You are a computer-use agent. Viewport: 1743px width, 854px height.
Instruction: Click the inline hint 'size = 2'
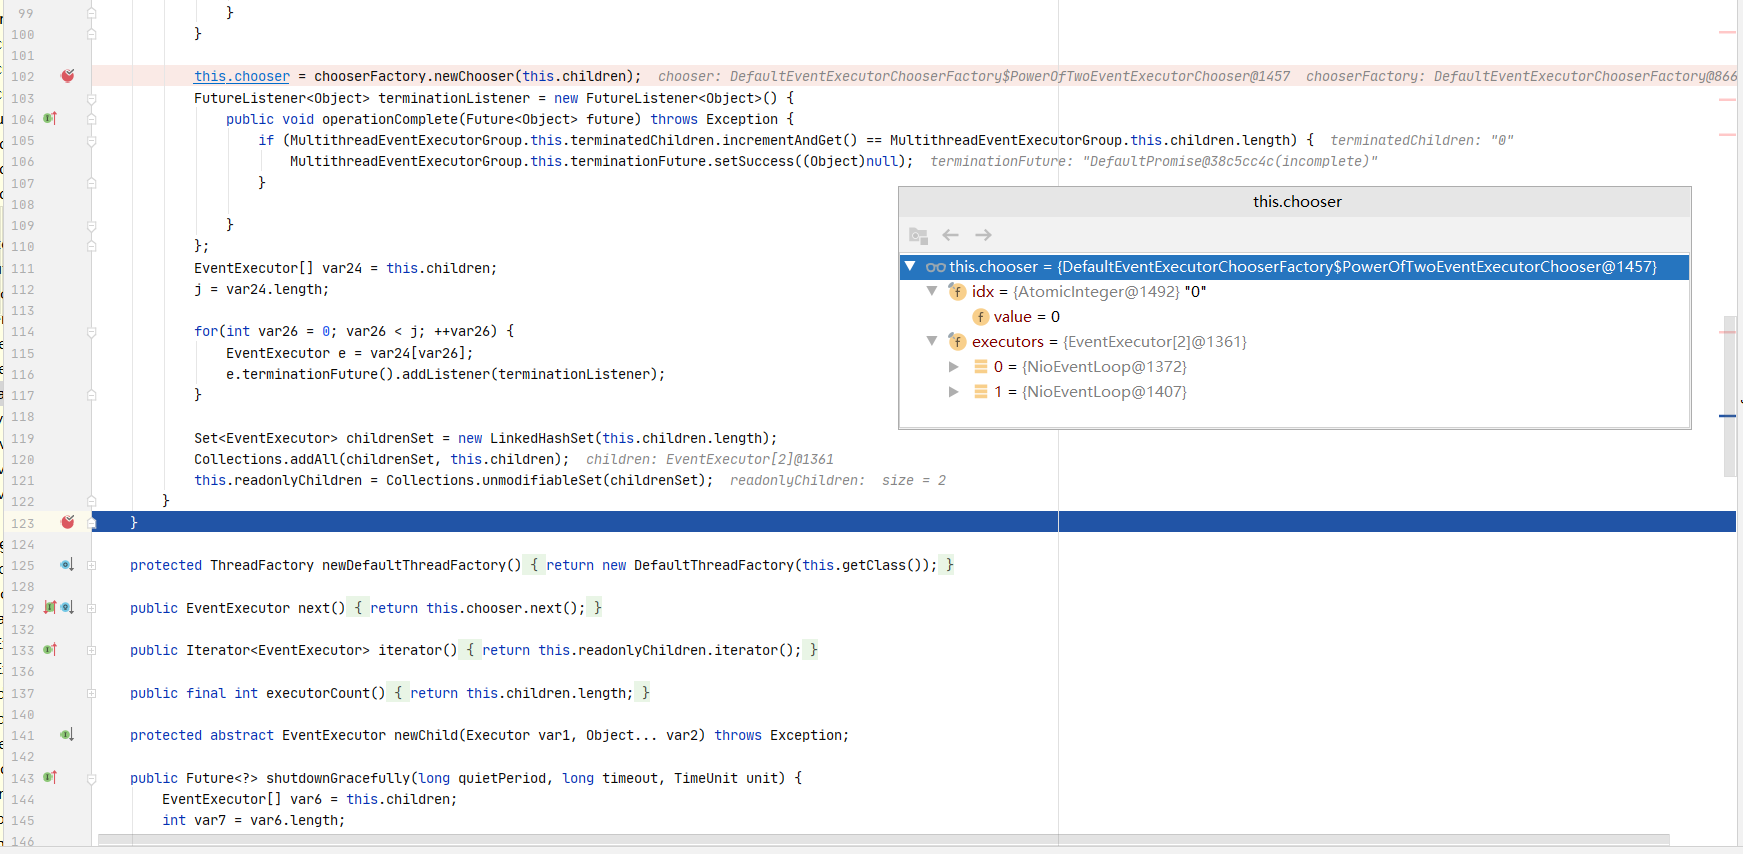pyautogui.click(x=914, y=480)
